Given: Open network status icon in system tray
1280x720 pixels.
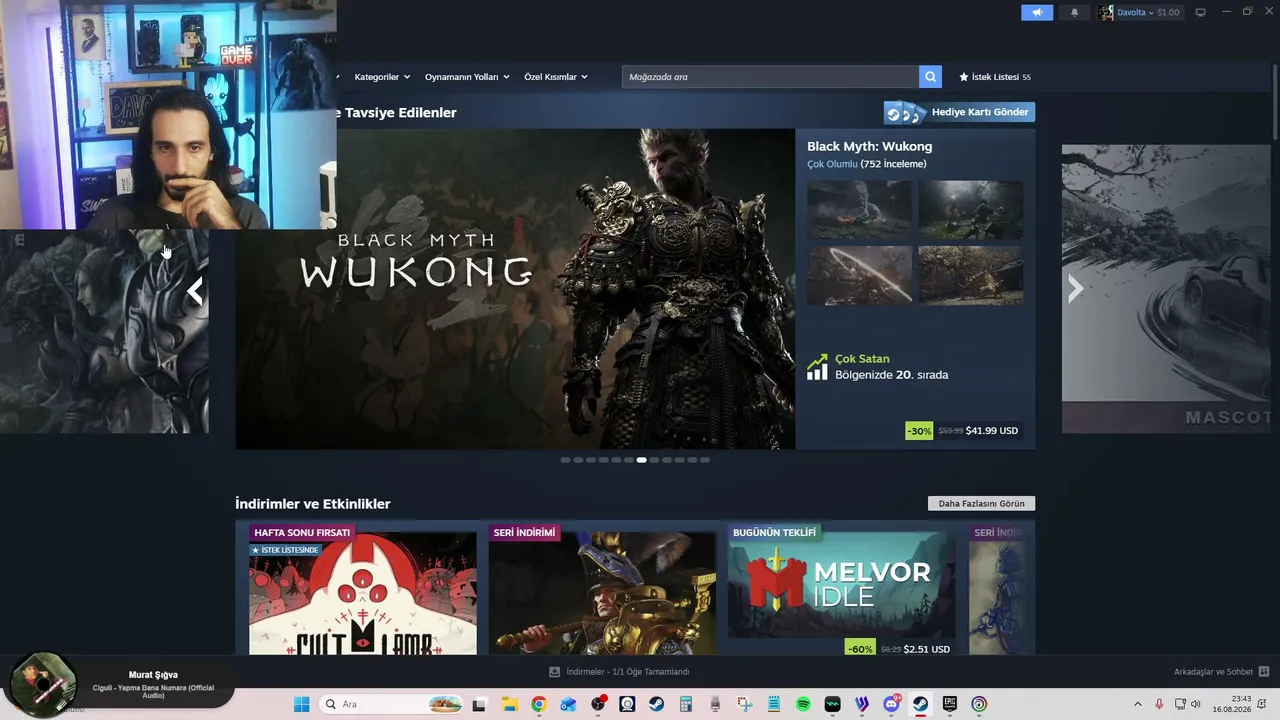Looking at the screenshot, I should (1179, 704).
